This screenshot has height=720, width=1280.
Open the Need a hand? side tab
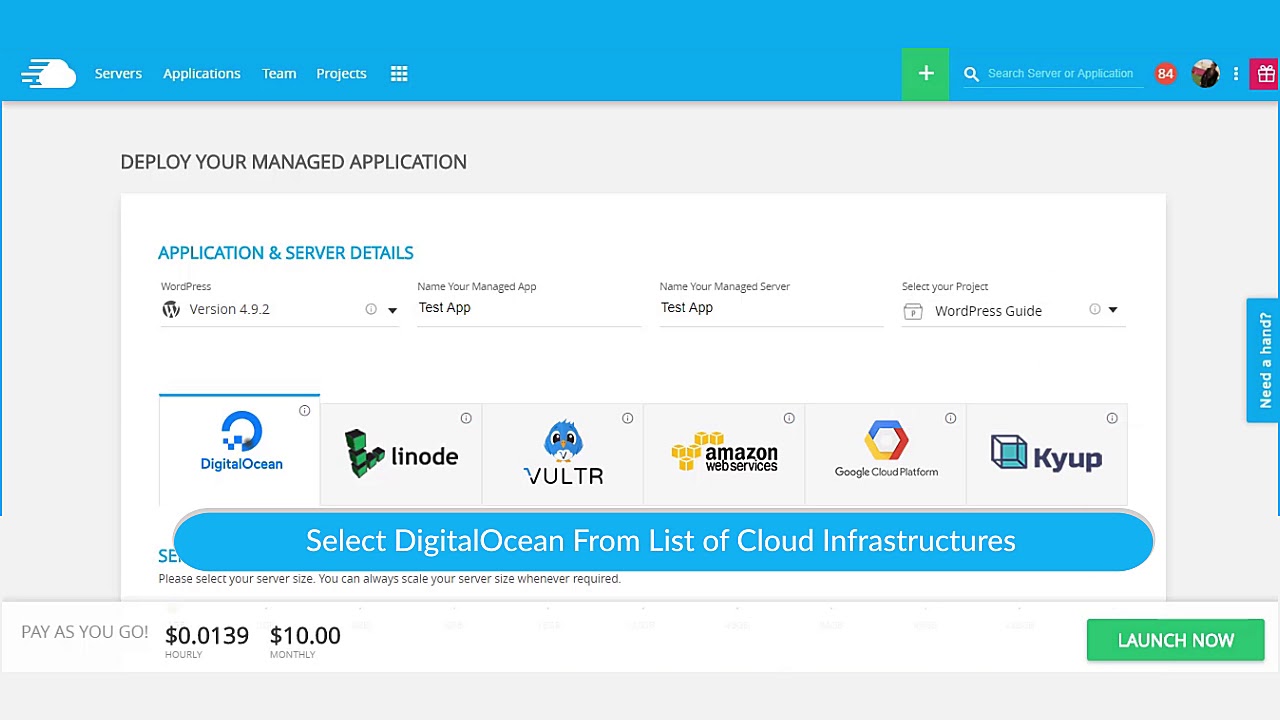1263,360
